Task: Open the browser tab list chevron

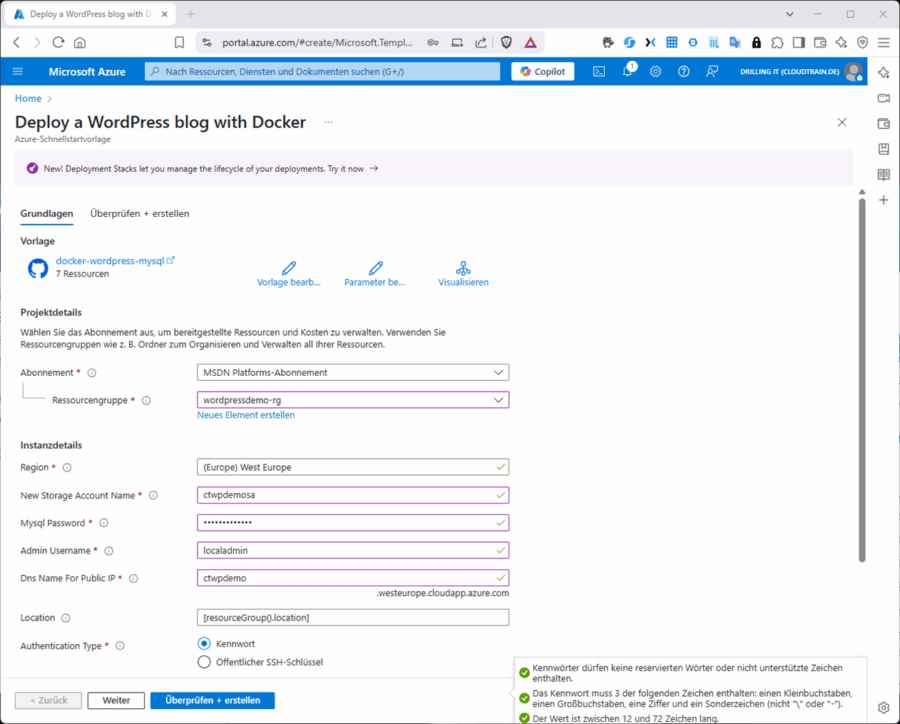Action: 790,14
